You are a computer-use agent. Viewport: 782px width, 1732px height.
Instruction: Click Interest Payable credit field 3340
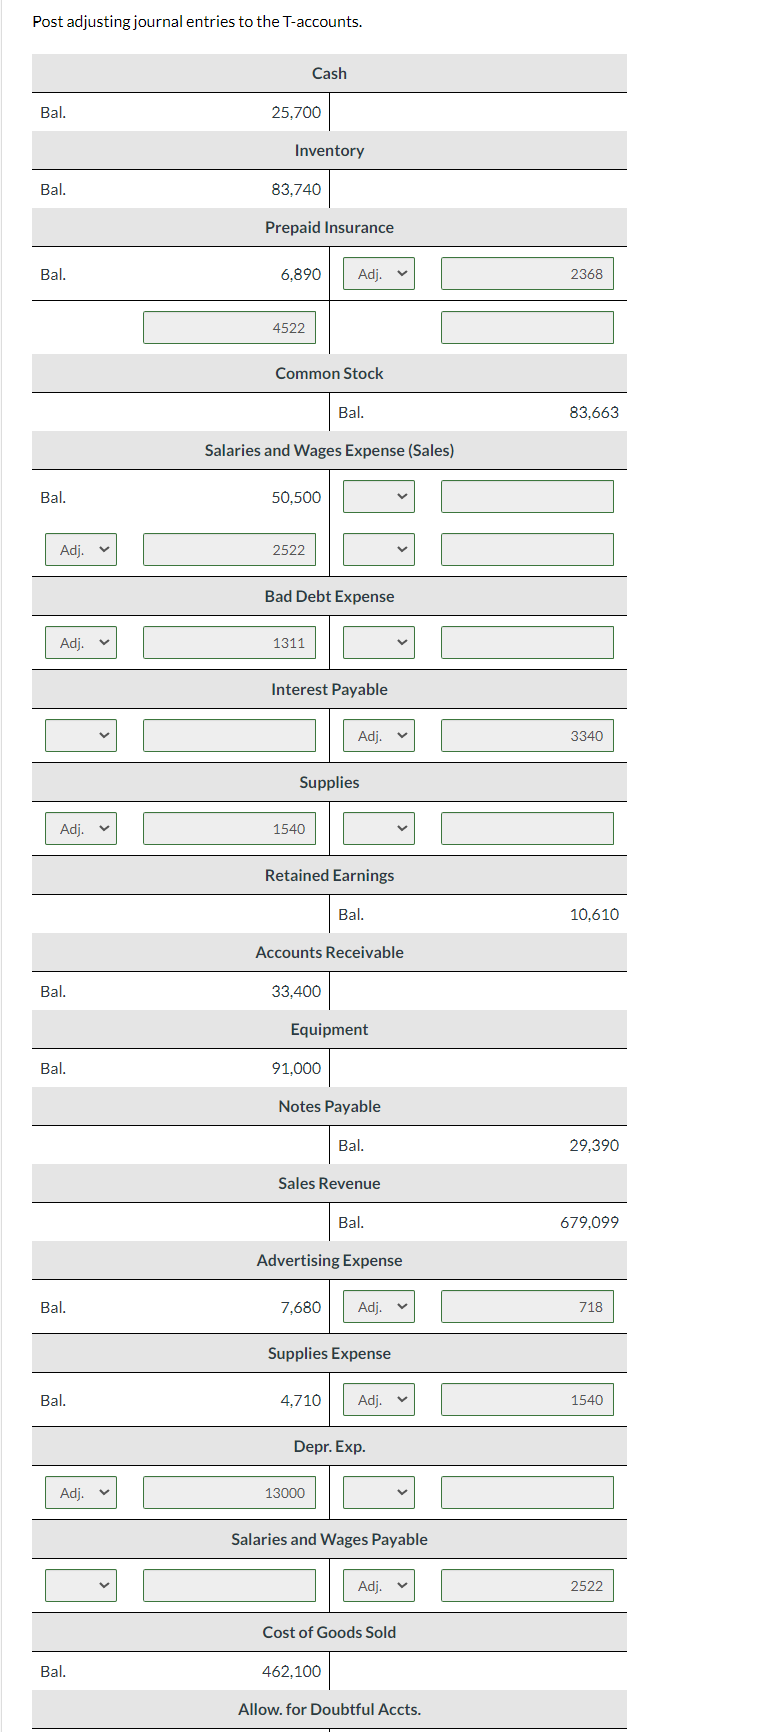pyautogui.click(x=527, y=736)
